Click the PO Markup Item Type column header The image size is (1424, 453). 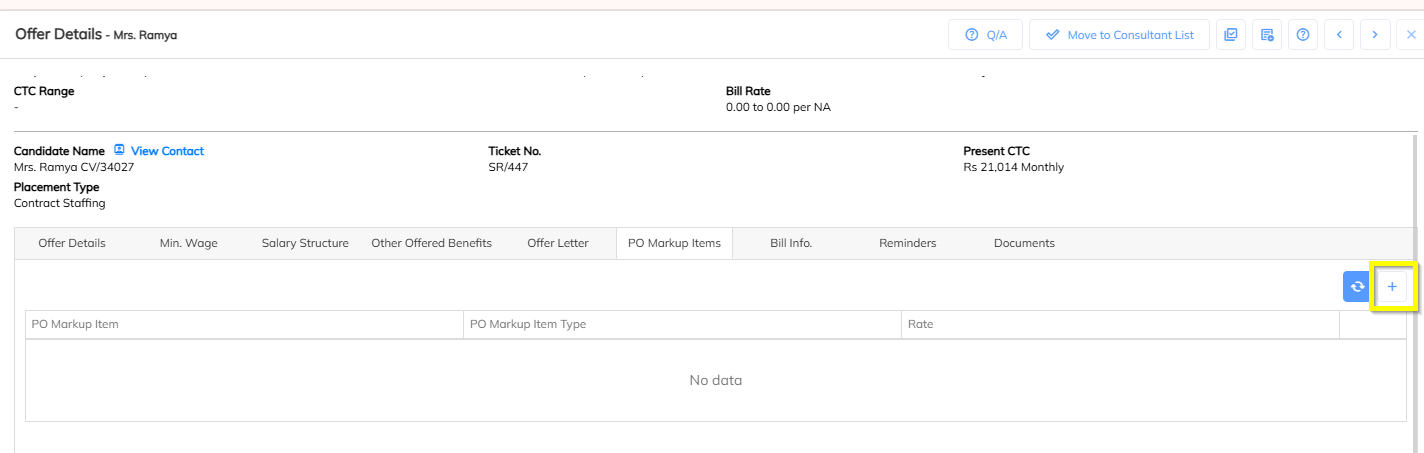coord(528,324)
